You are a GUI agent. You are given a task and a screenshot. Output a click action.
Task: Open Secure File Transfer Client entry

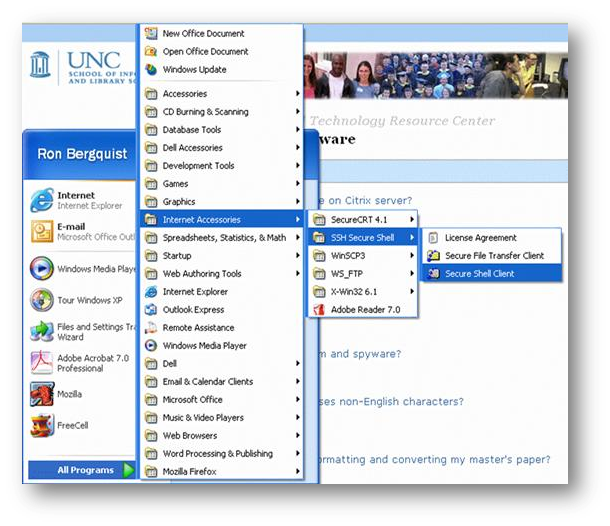click(x=494, y=256)
